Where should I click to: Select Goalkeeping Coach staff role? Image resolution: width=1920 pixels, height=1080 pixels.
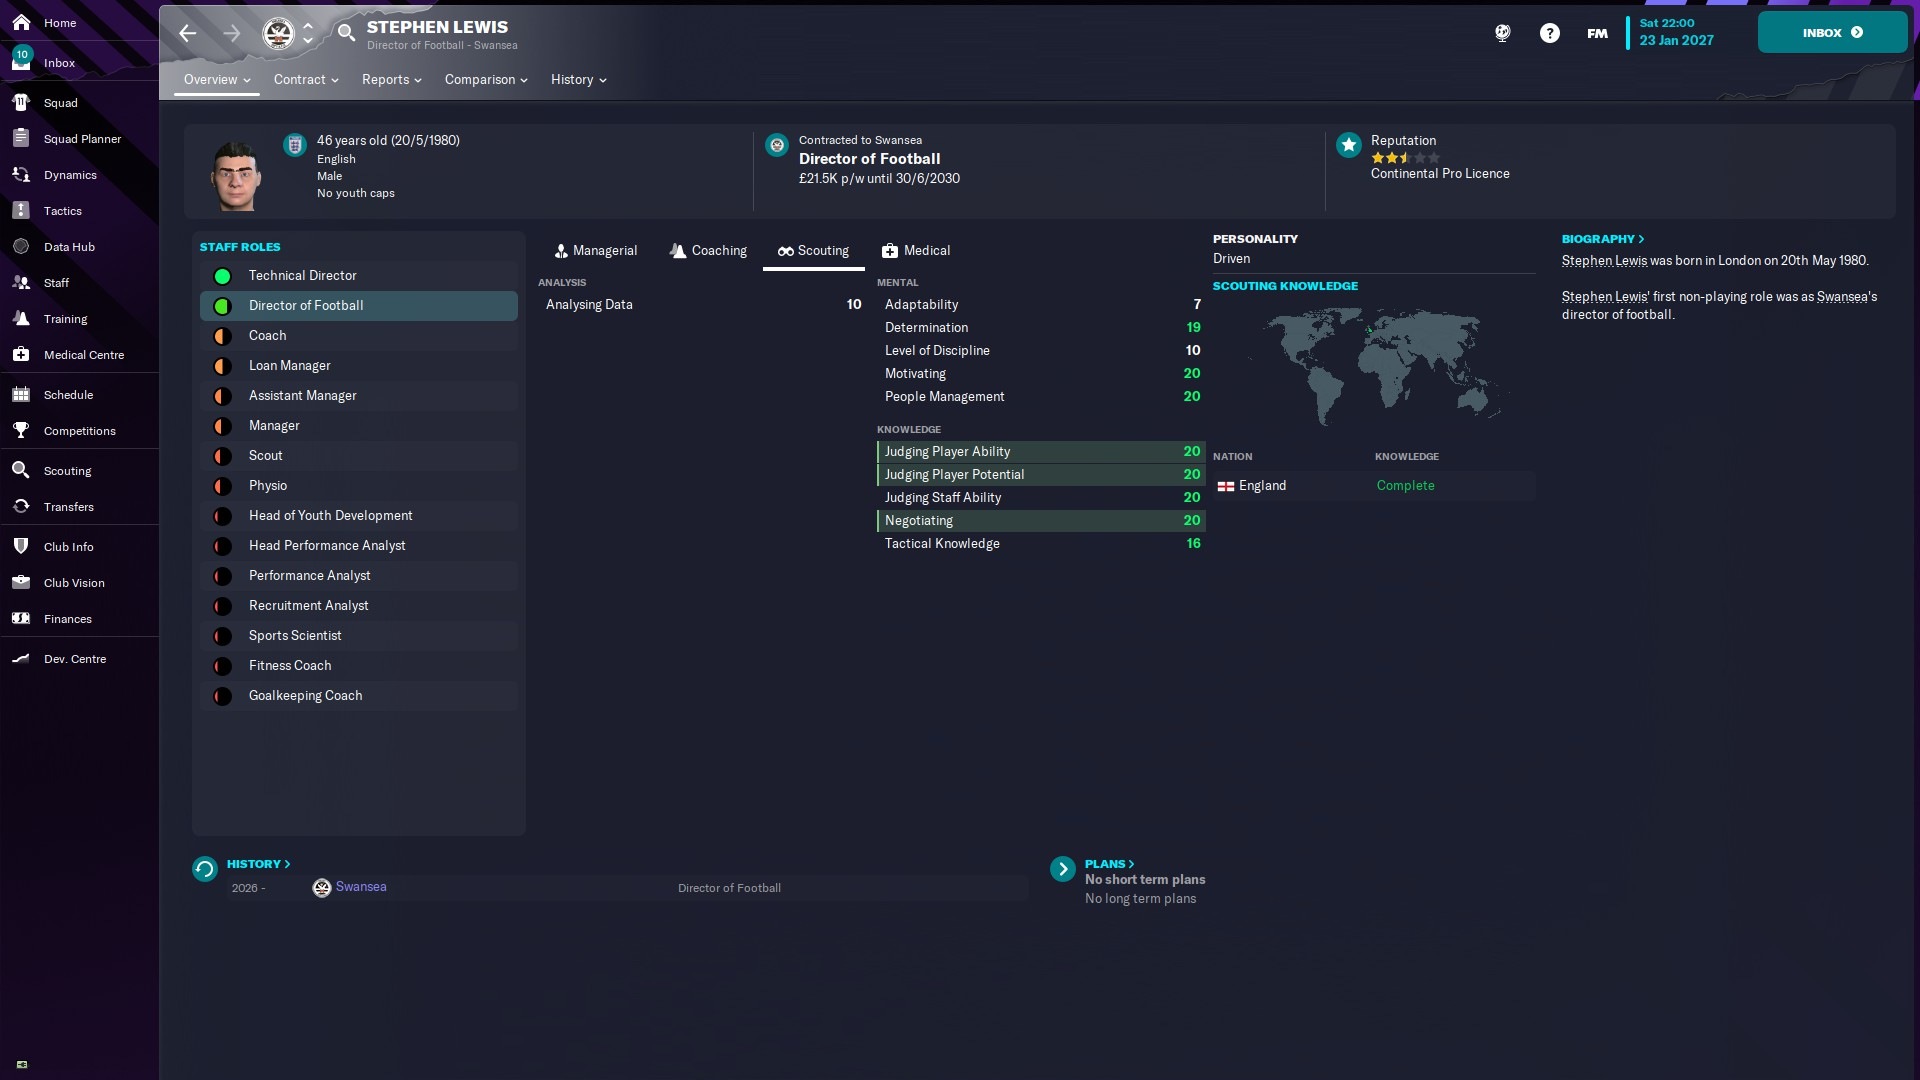(359, 695)
